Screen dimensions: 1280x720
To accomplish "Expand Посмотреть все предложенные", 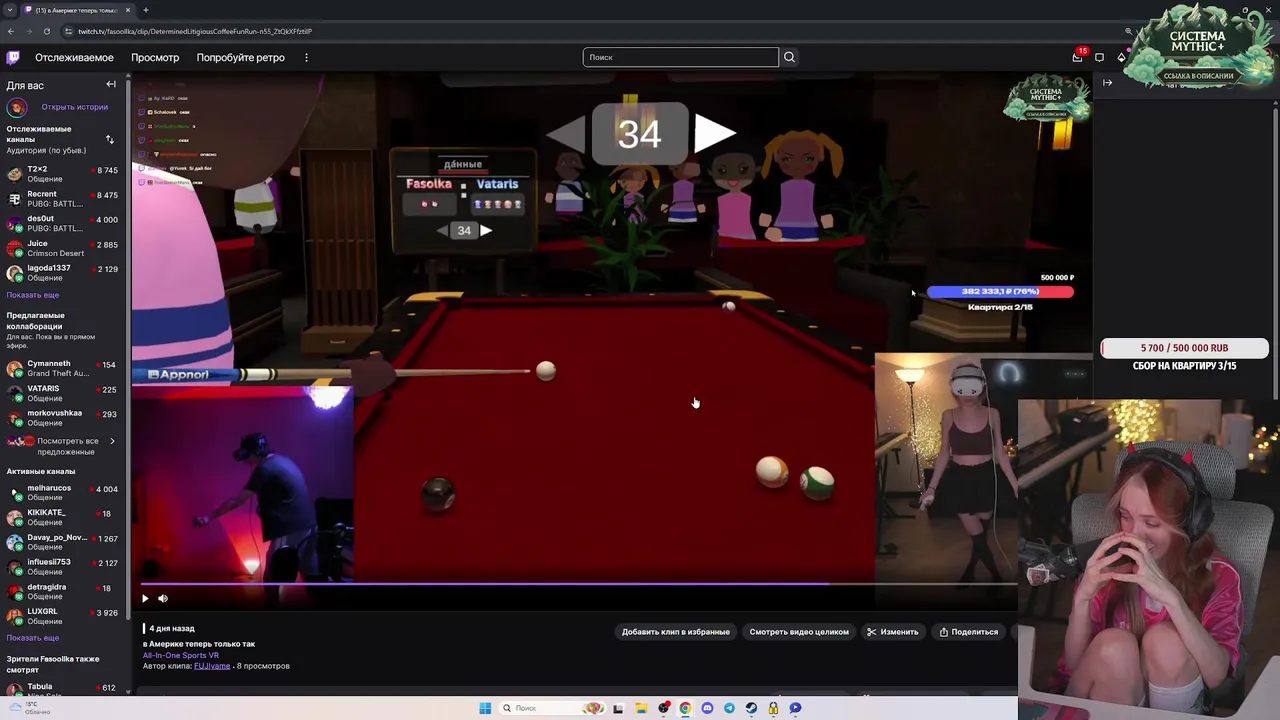I will click(x=64, y=446).
